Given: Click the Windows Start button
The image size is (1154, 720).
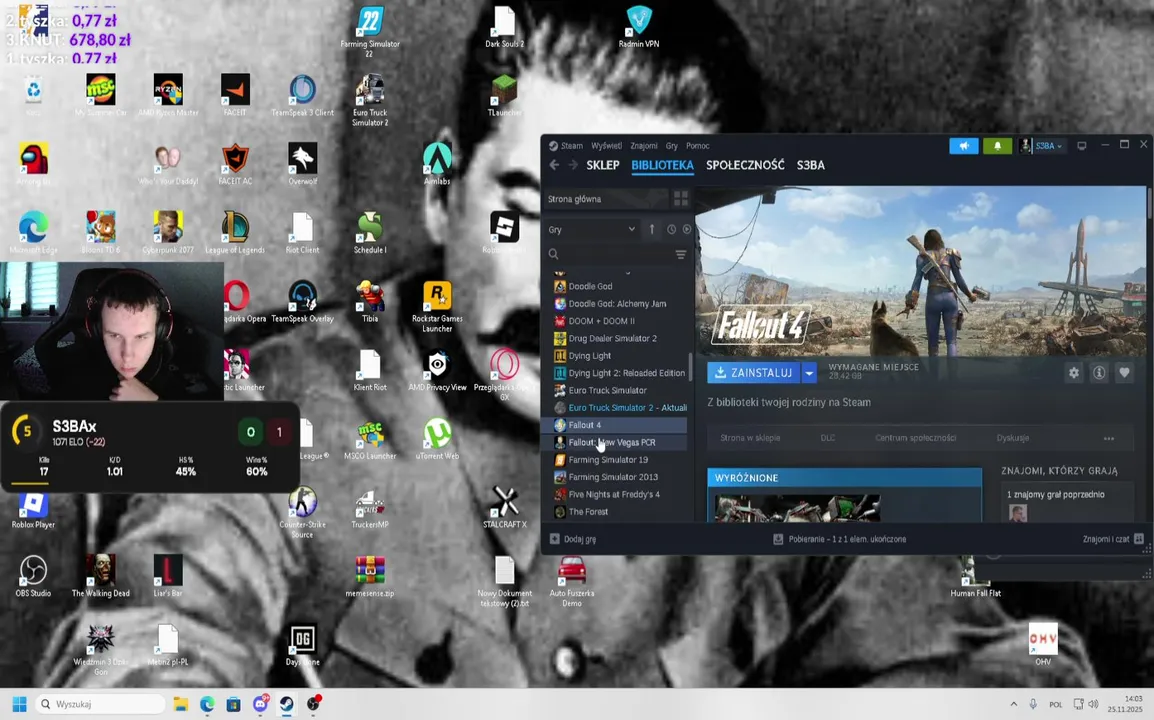Looking at the screenshot, I should tap(19, 705).
